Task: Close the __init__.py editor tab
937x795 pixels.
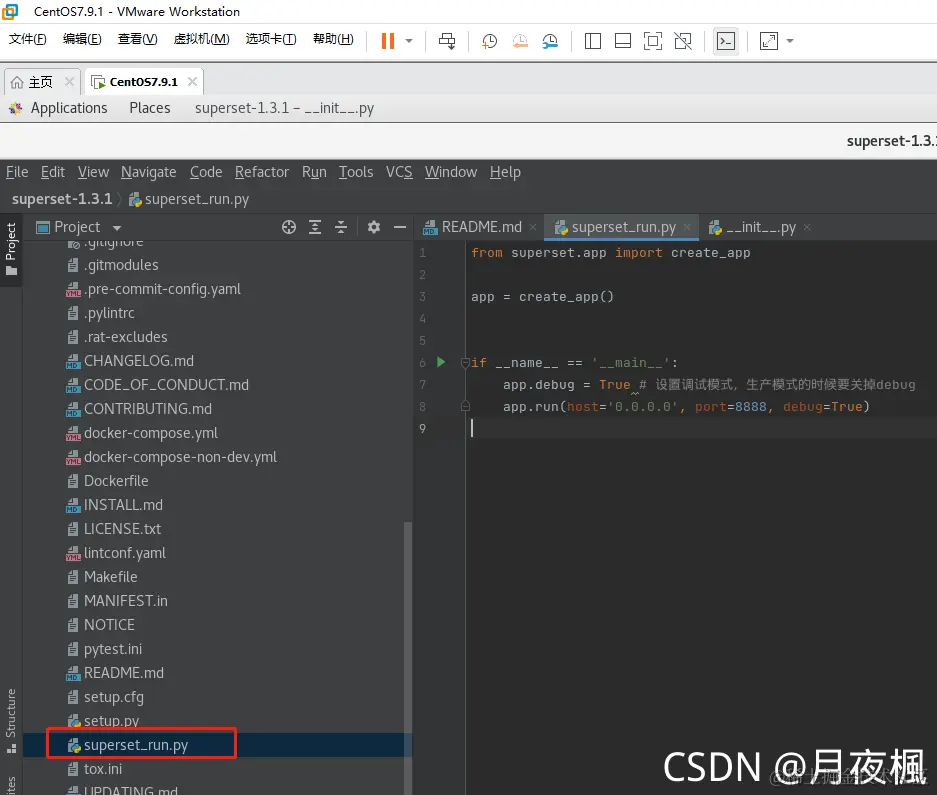Action: (x=807, y=227)
